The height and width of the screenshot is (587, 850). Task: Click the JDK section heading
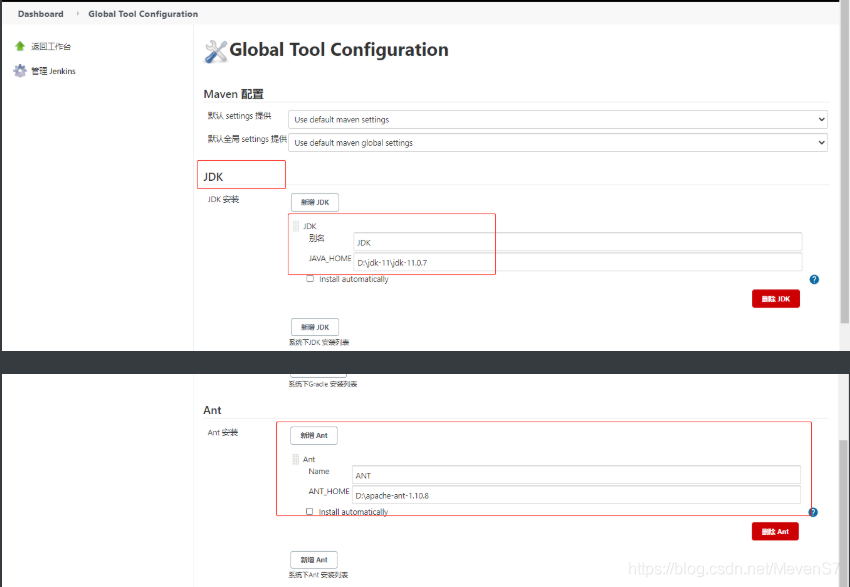click(213, 177)
